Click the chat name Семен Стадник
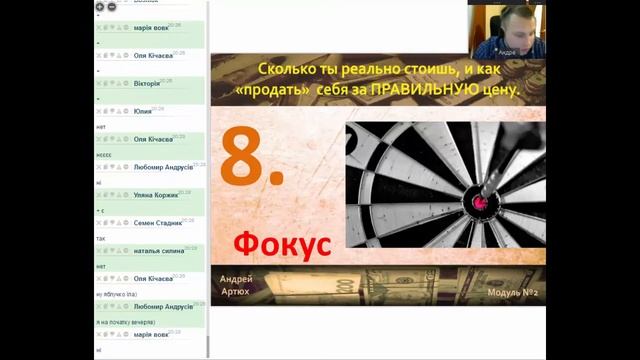The height and width of the screenshot is (360, 640). 158,223
